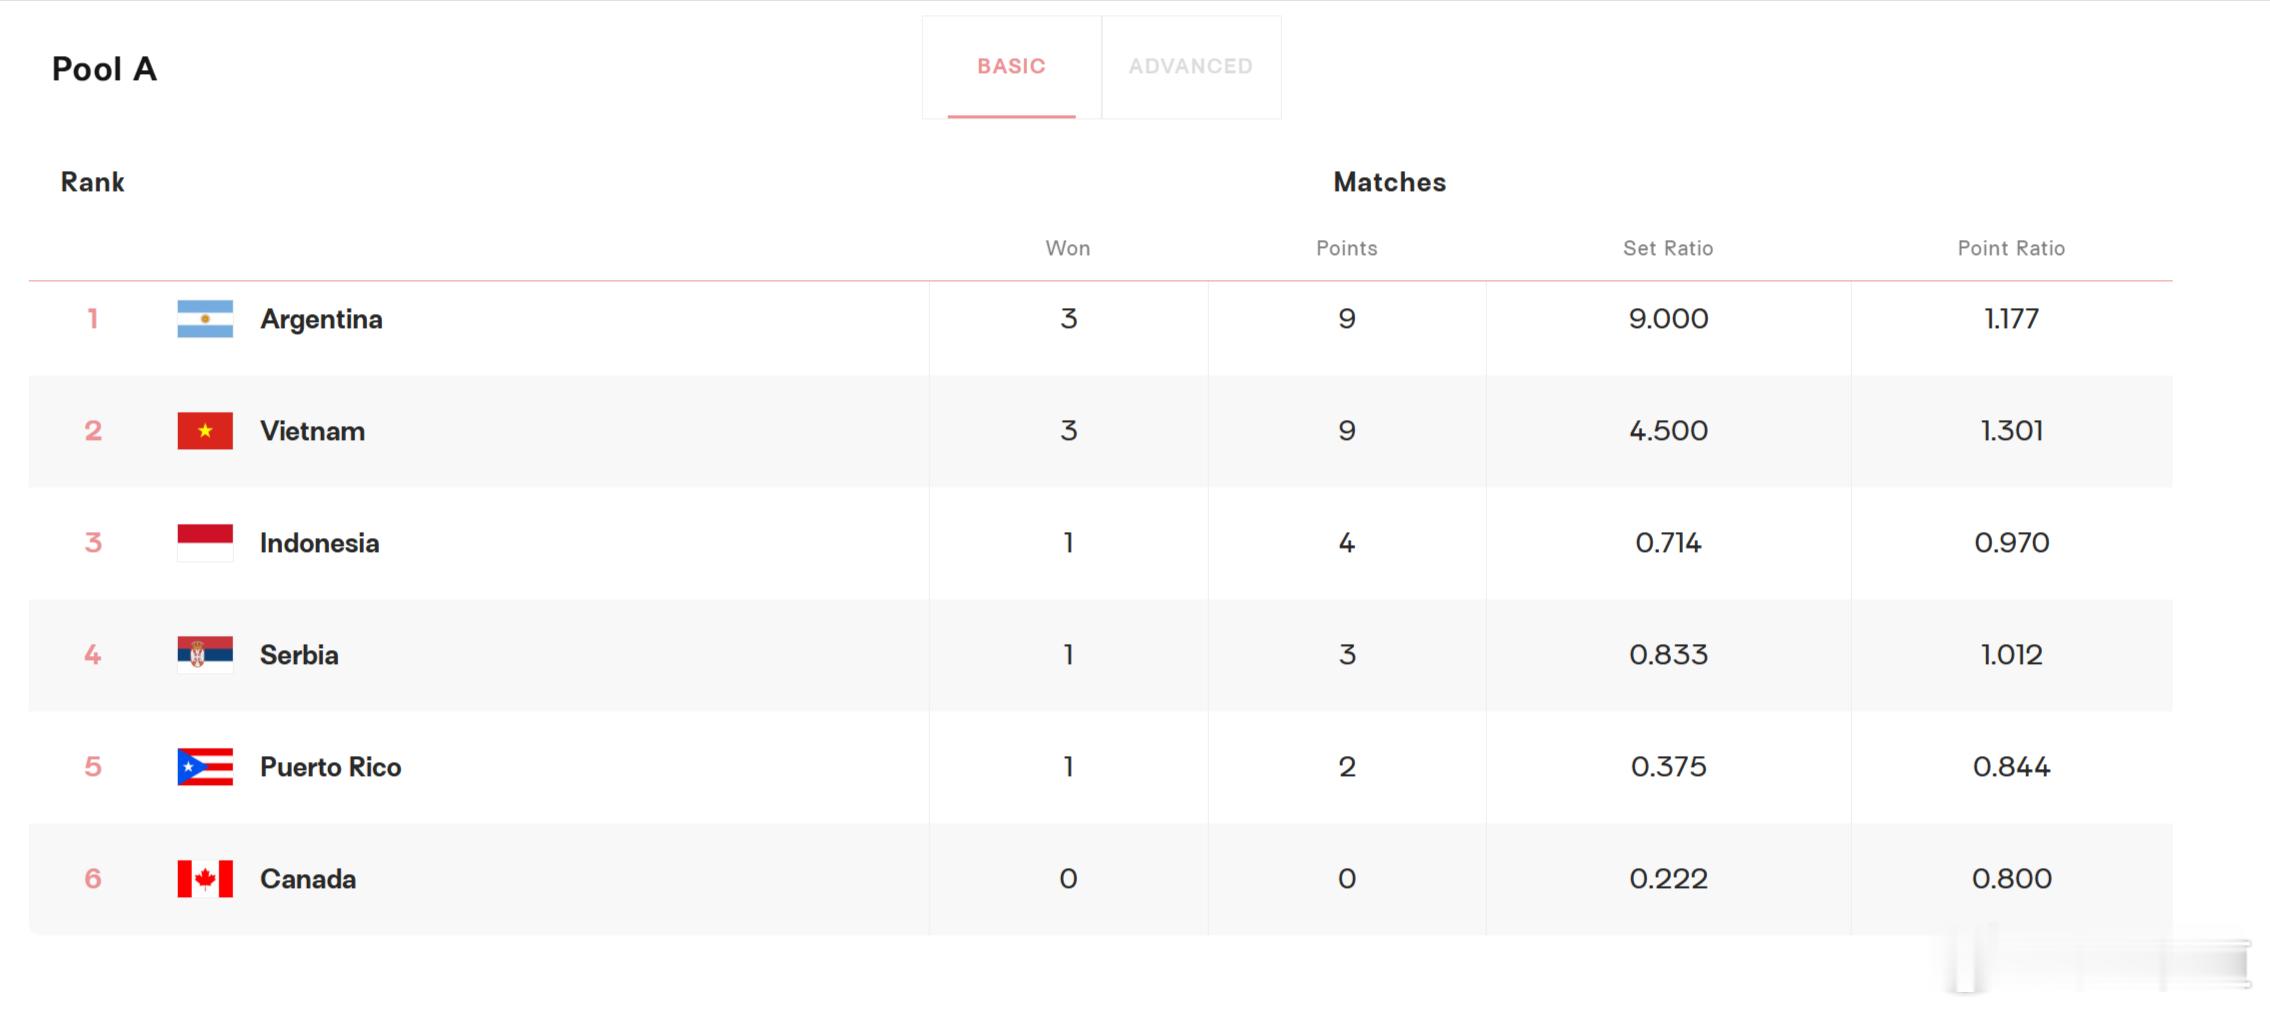Select Canada's point ratio 0.800
The image size is (2270, 1016).
2011,879
